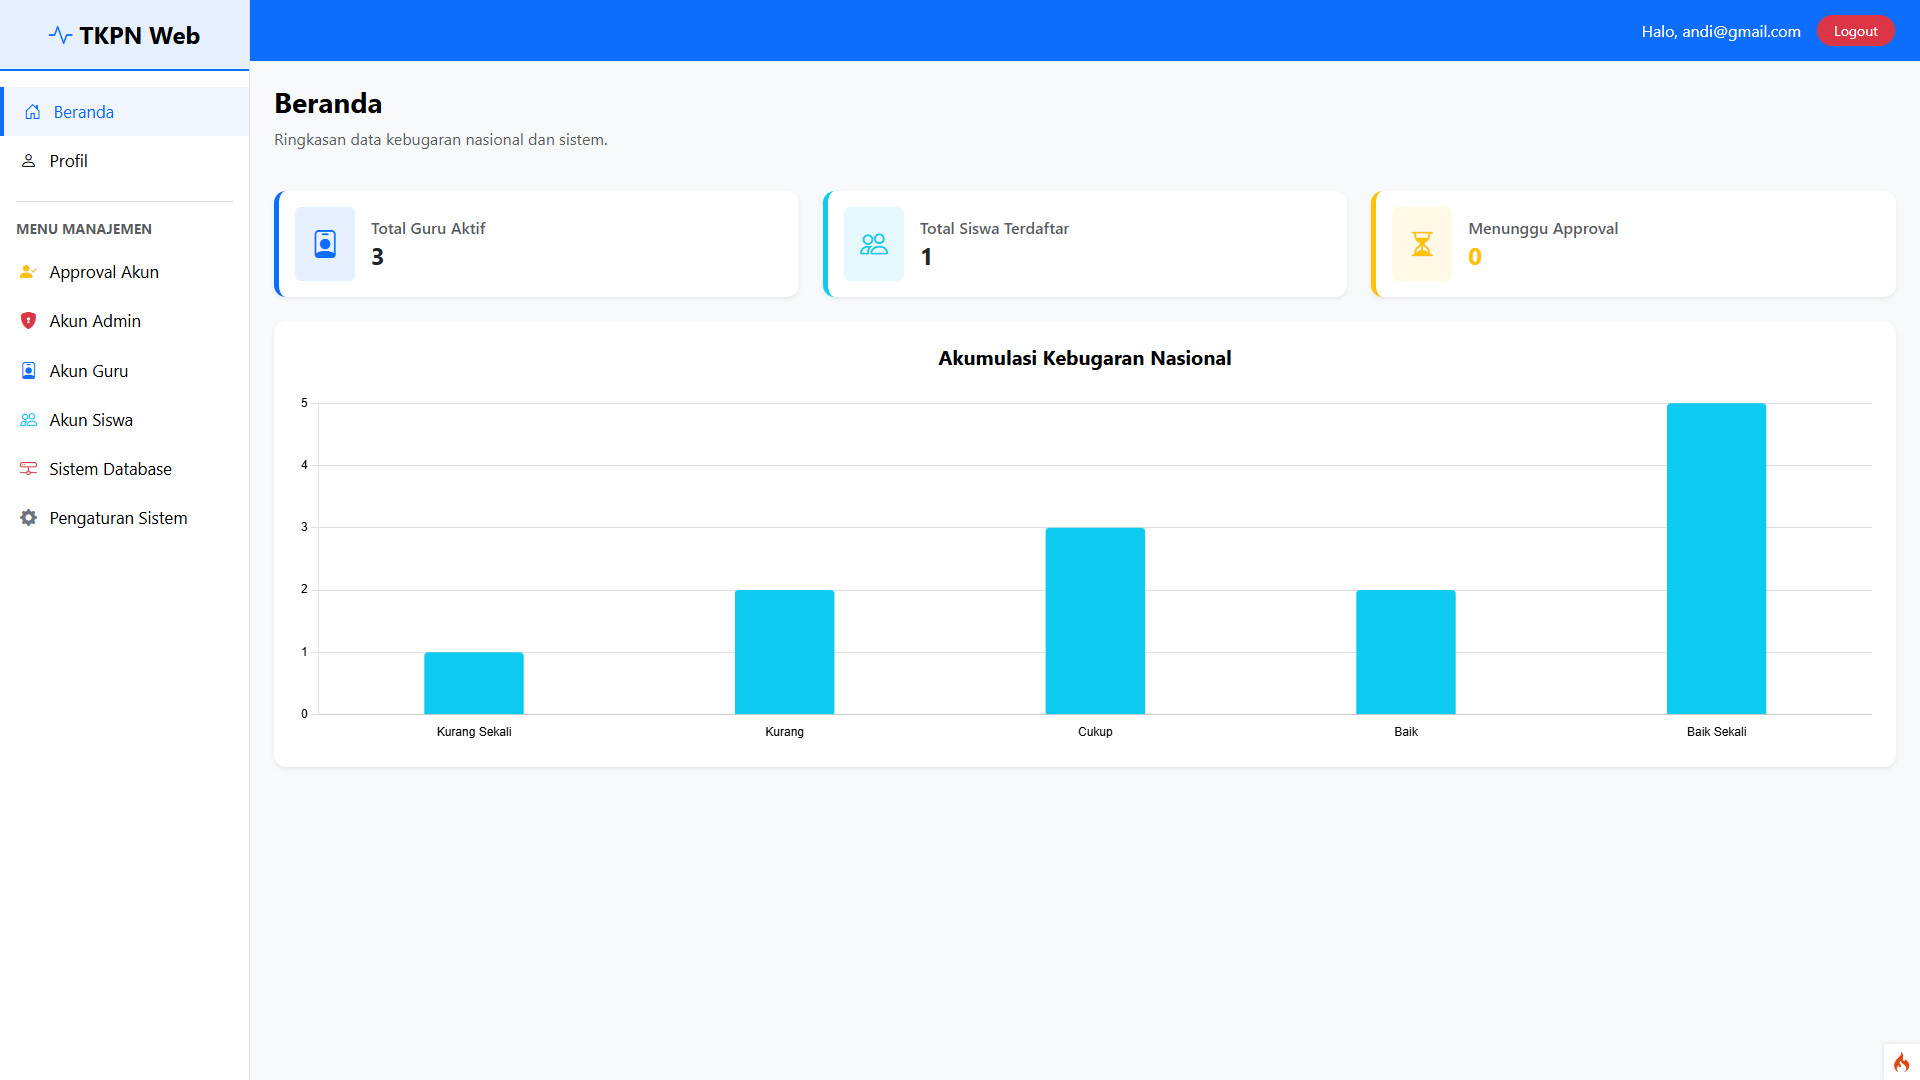The image size is (1920, 1080).
Task: Click the Beranda home icon in sidebar
Action: 33,112
